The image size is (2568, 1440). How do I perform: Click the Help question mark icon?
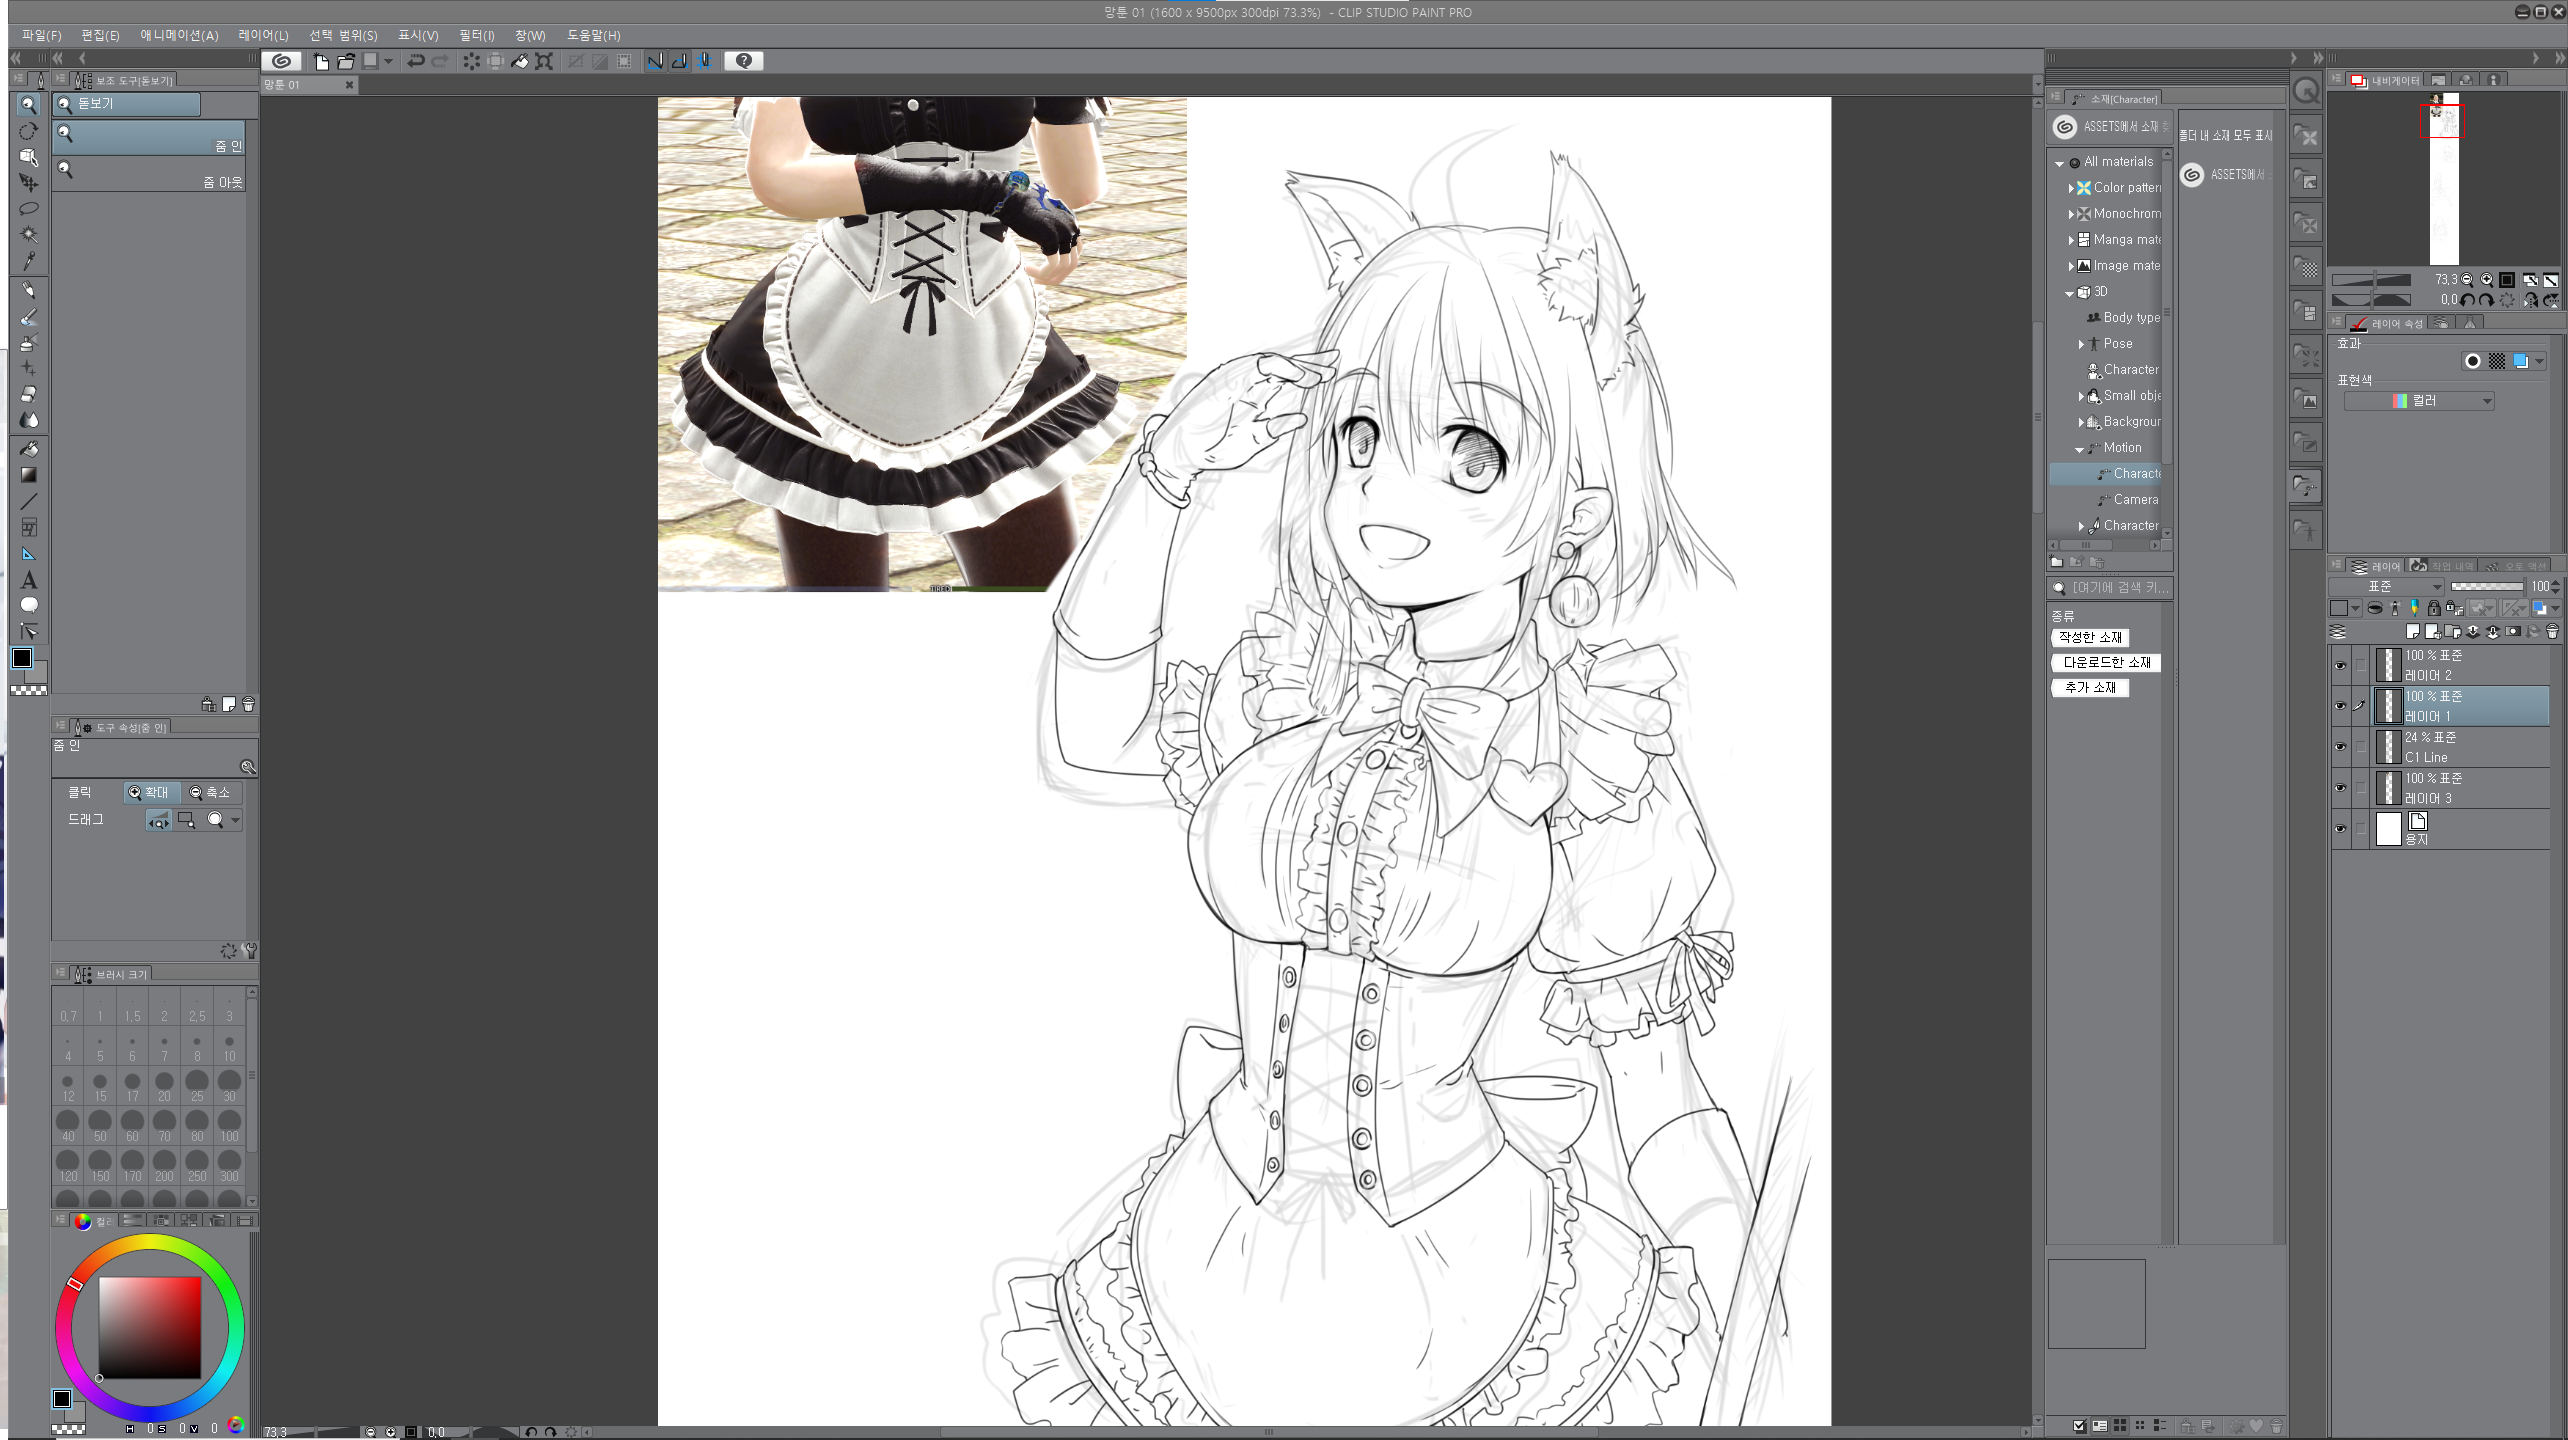(743, 61)
